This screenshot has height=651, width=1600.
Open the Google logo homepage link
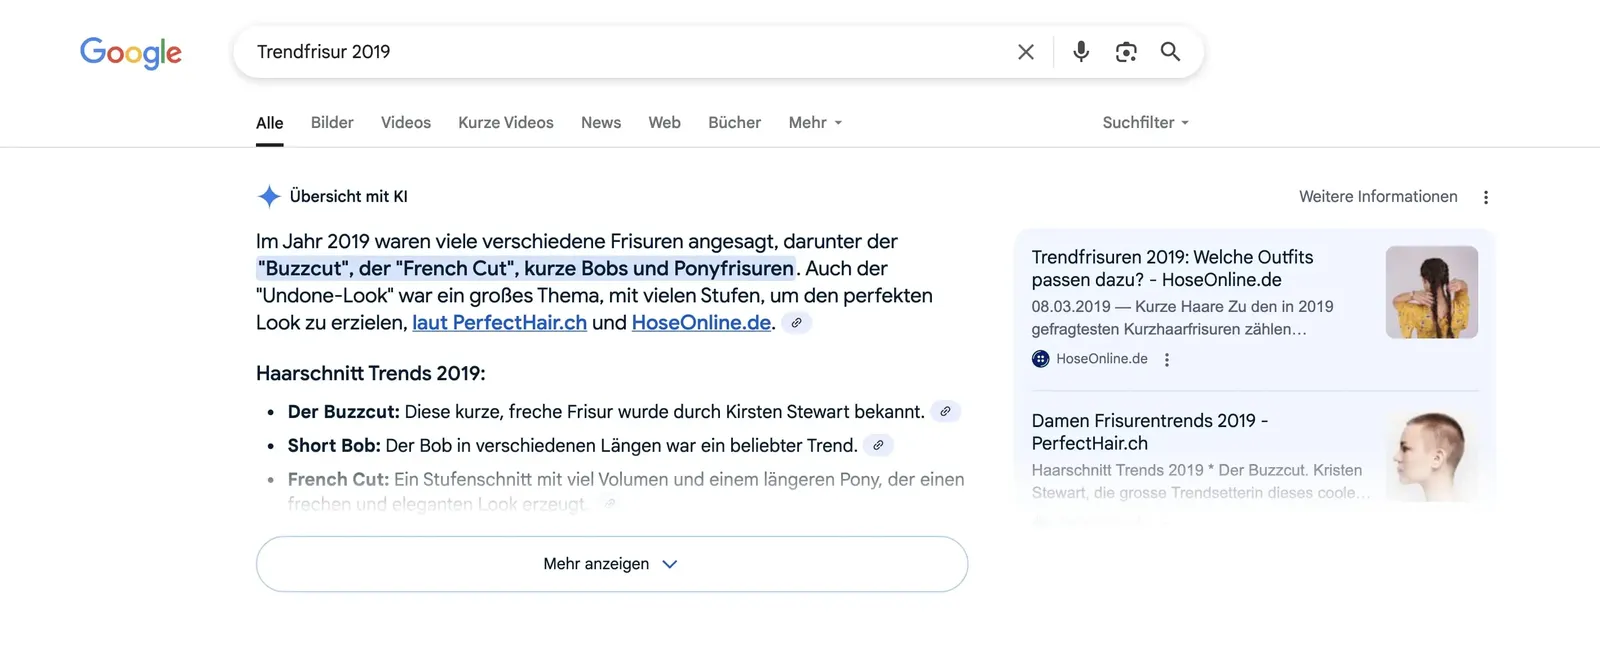[131, 52]
